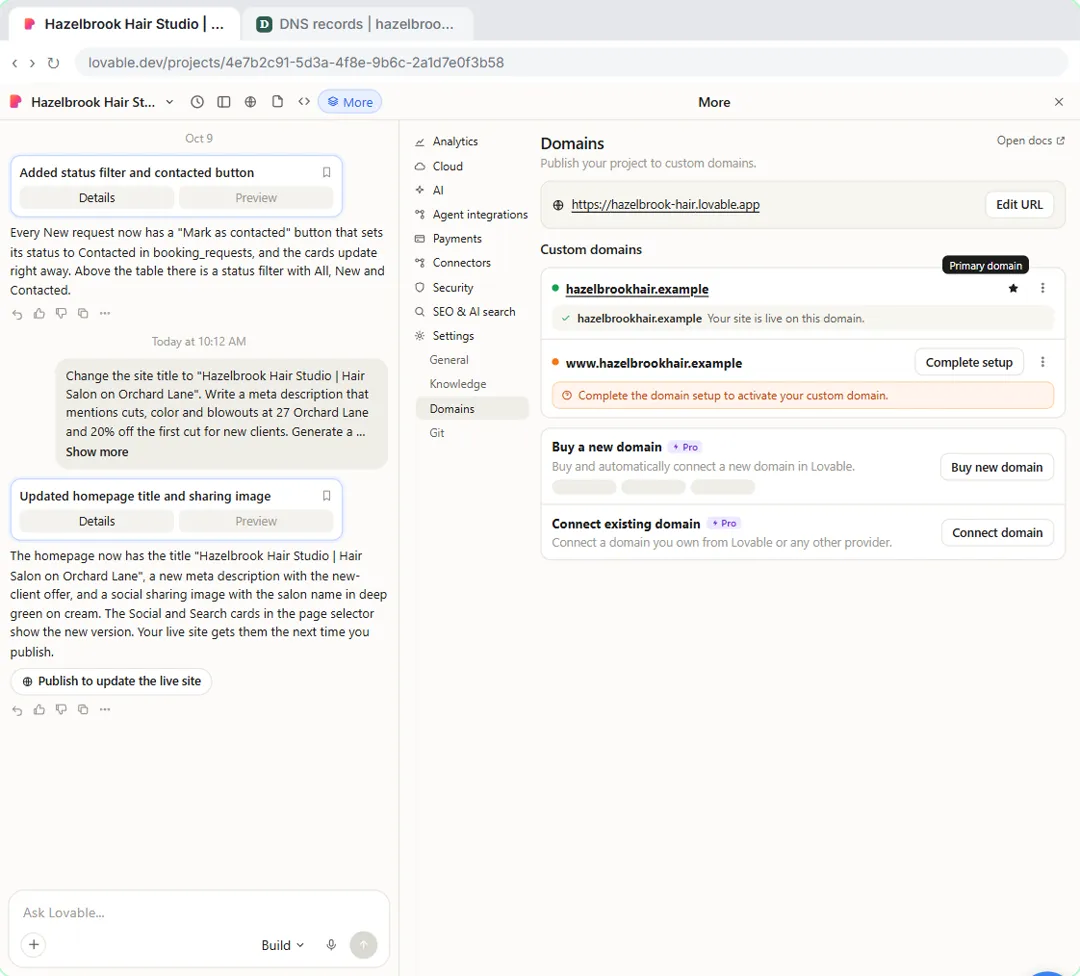Open Preview of 'Added status filter' card
The image size is (1080, 976).
[256, 198]
